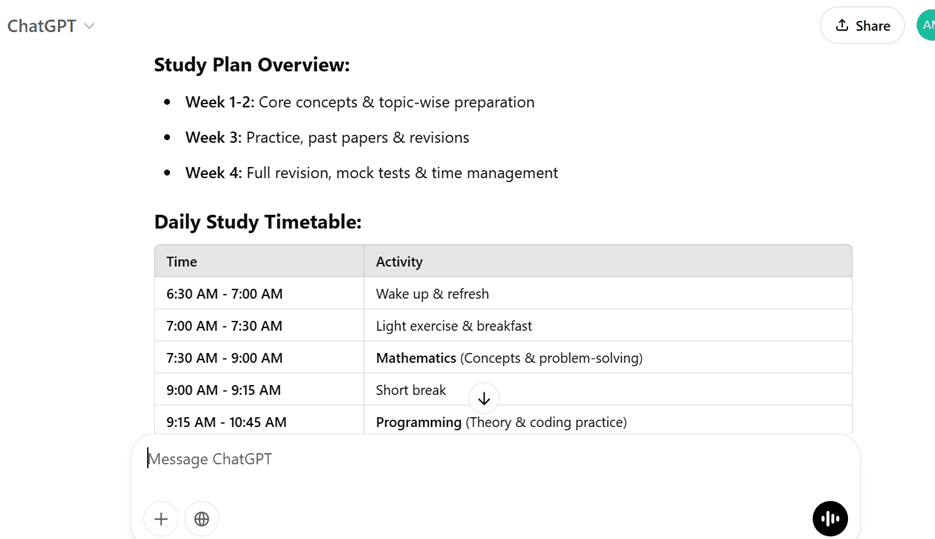The width and height of the screenshot is (935, 539).
Task: Click the Daily Study Timetable heading
Action: click(x=258, y=222)
